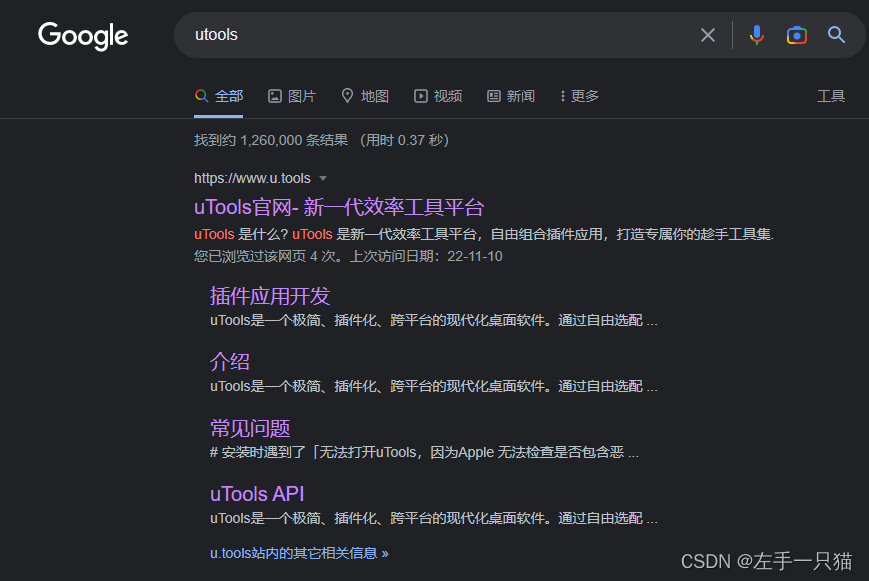Click the newspaper icon in the 新闻 tab
Screen dimensions: 869x581
[x=494, y=96]
